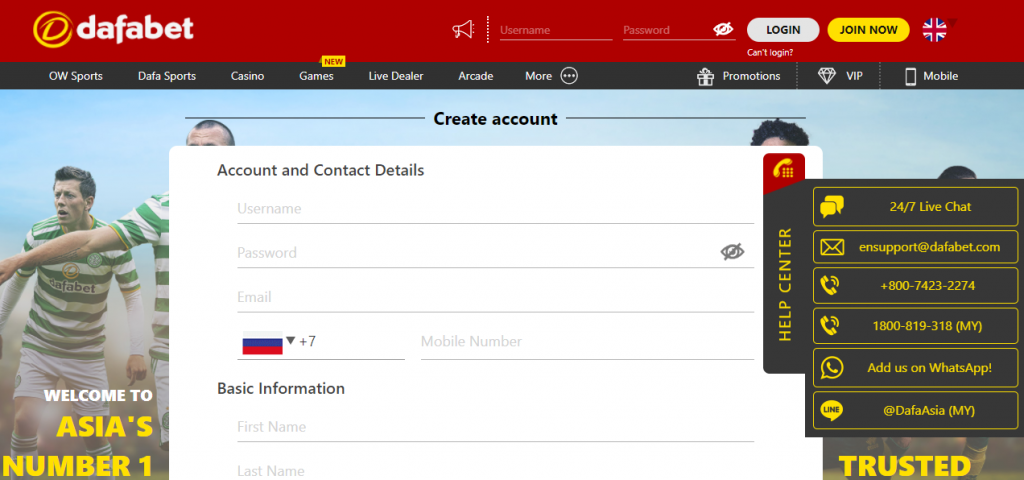
Task: Click the Promotions gift icon
Action: (705, 76)
